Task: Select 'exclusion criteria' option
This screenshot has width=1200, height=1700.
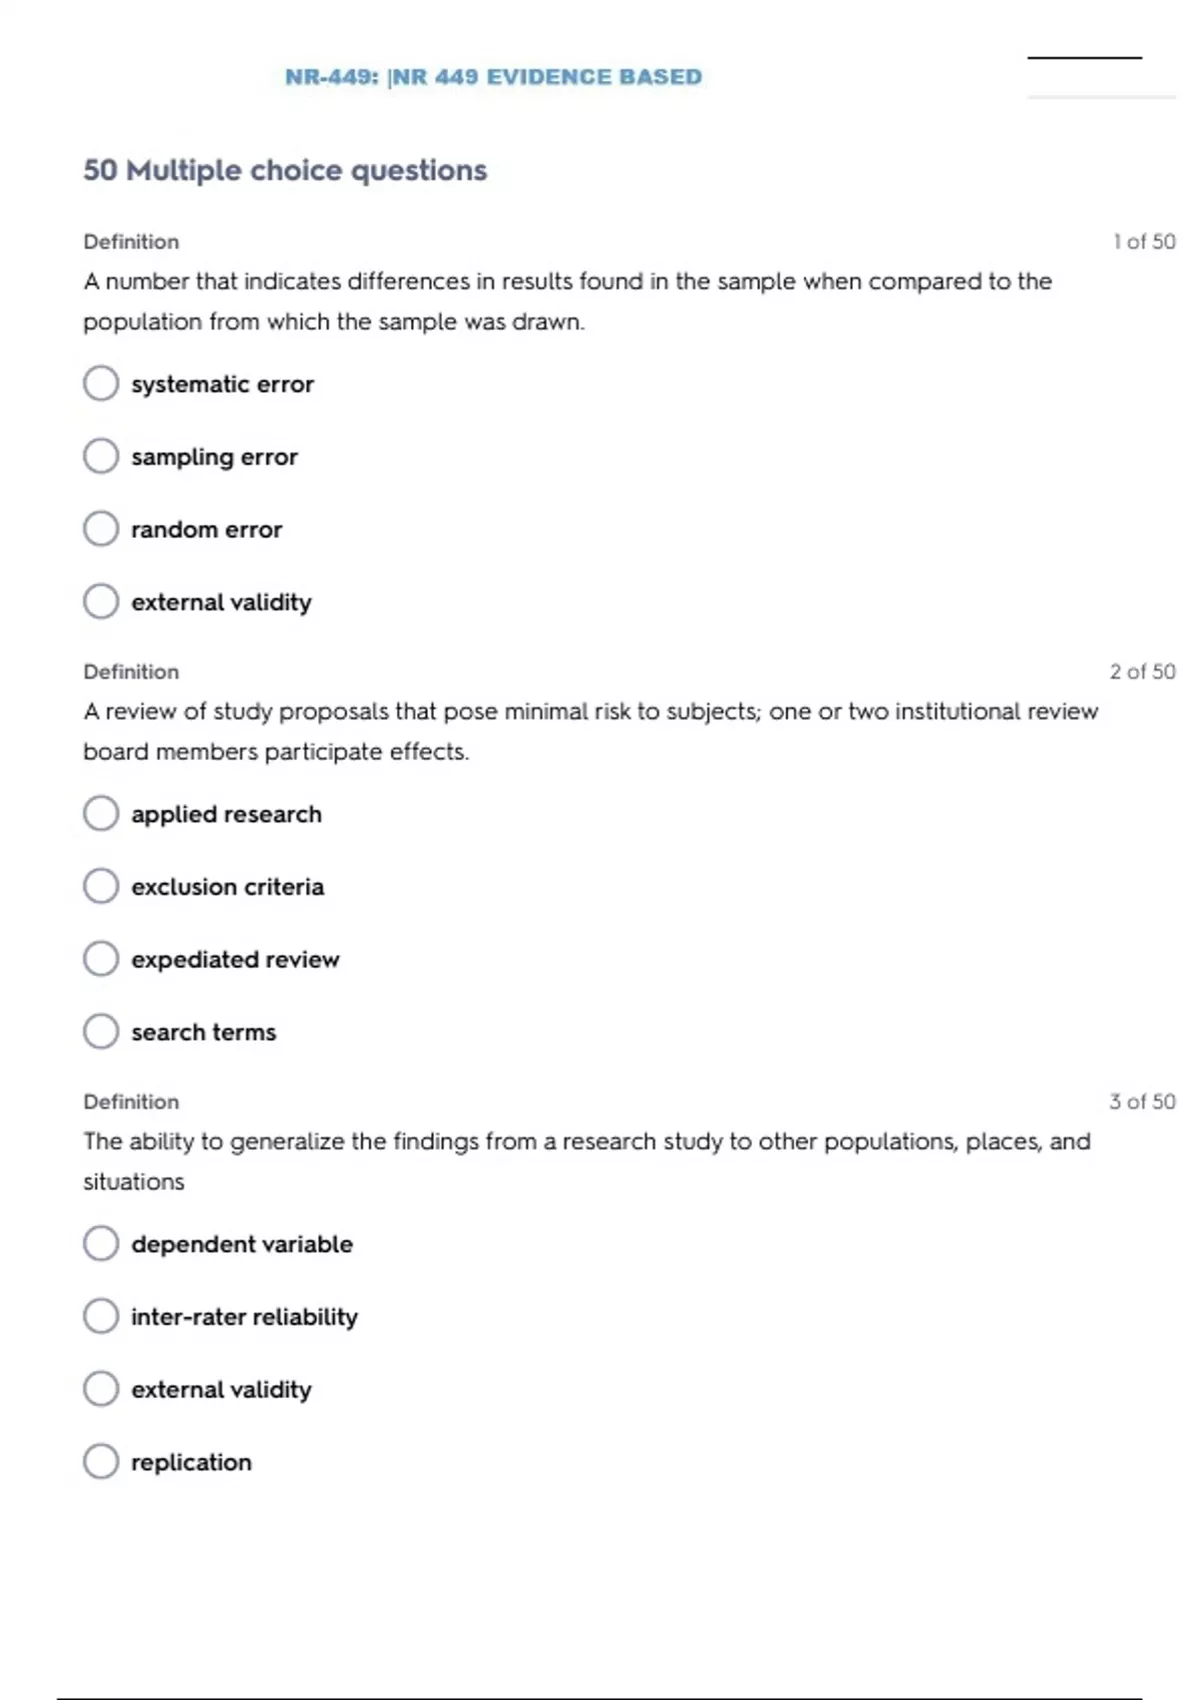Action: (x=101, y=886)
